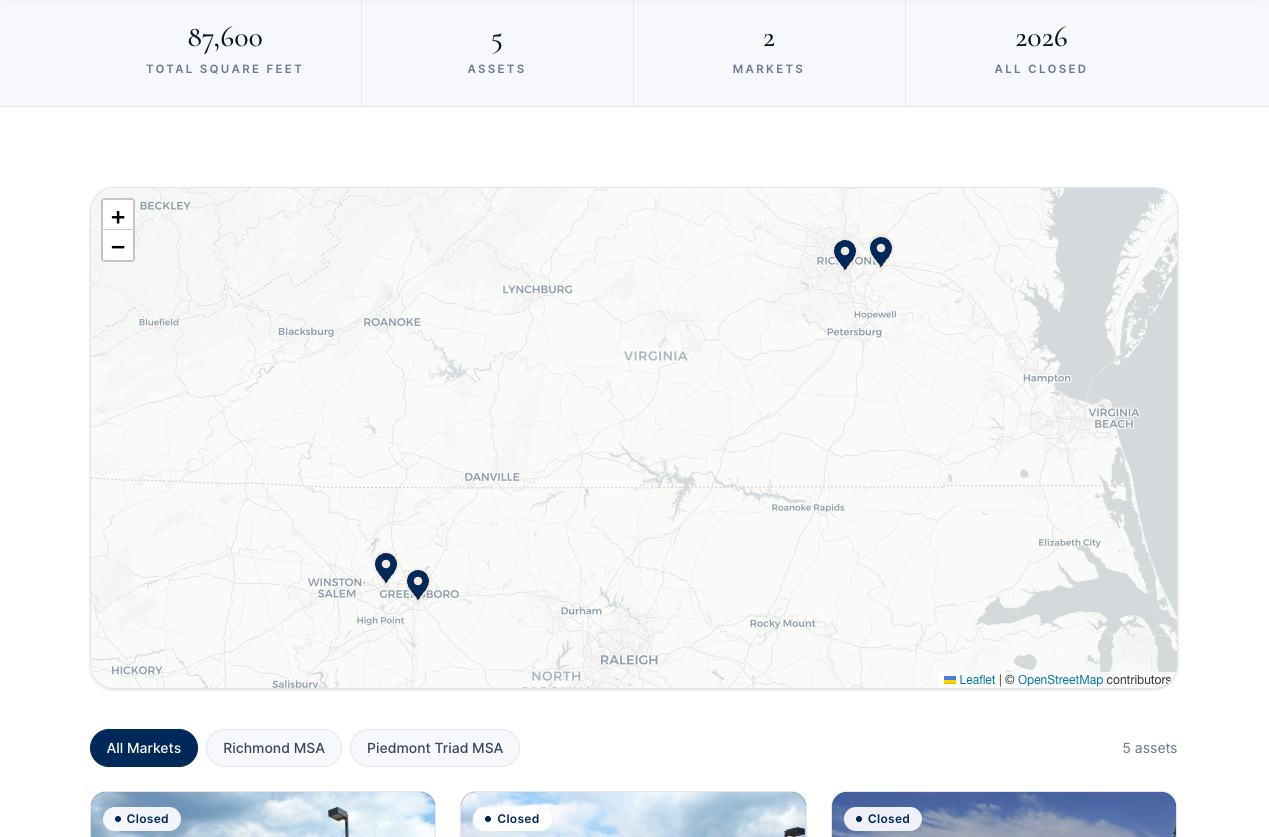
Task: Click the Hickory label on map
Action: pos(137,670)
